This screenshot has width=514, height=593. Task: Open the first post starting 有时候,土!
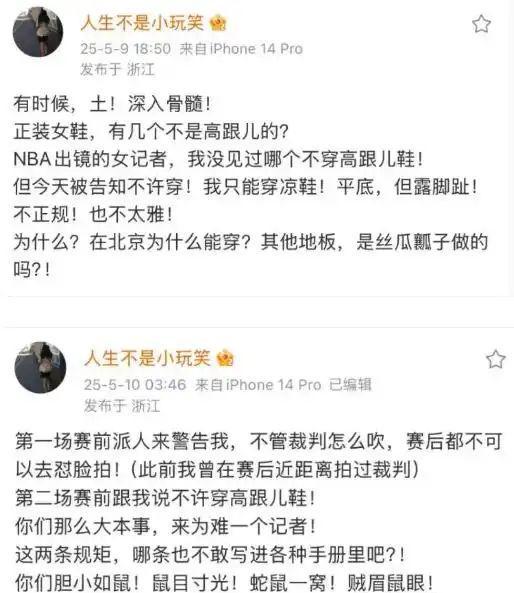coord(250,186)
